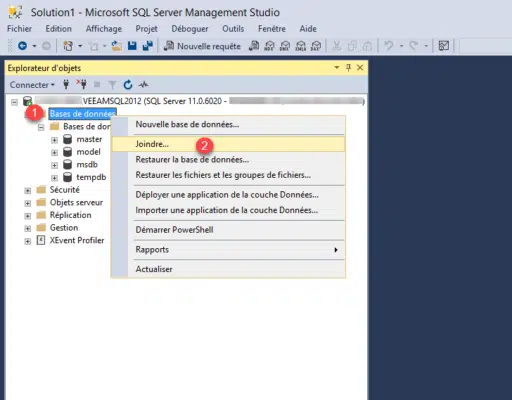Toggle the Object Explorer auto-hide pin
Screen dimensions: 512x400
[348, 68]
